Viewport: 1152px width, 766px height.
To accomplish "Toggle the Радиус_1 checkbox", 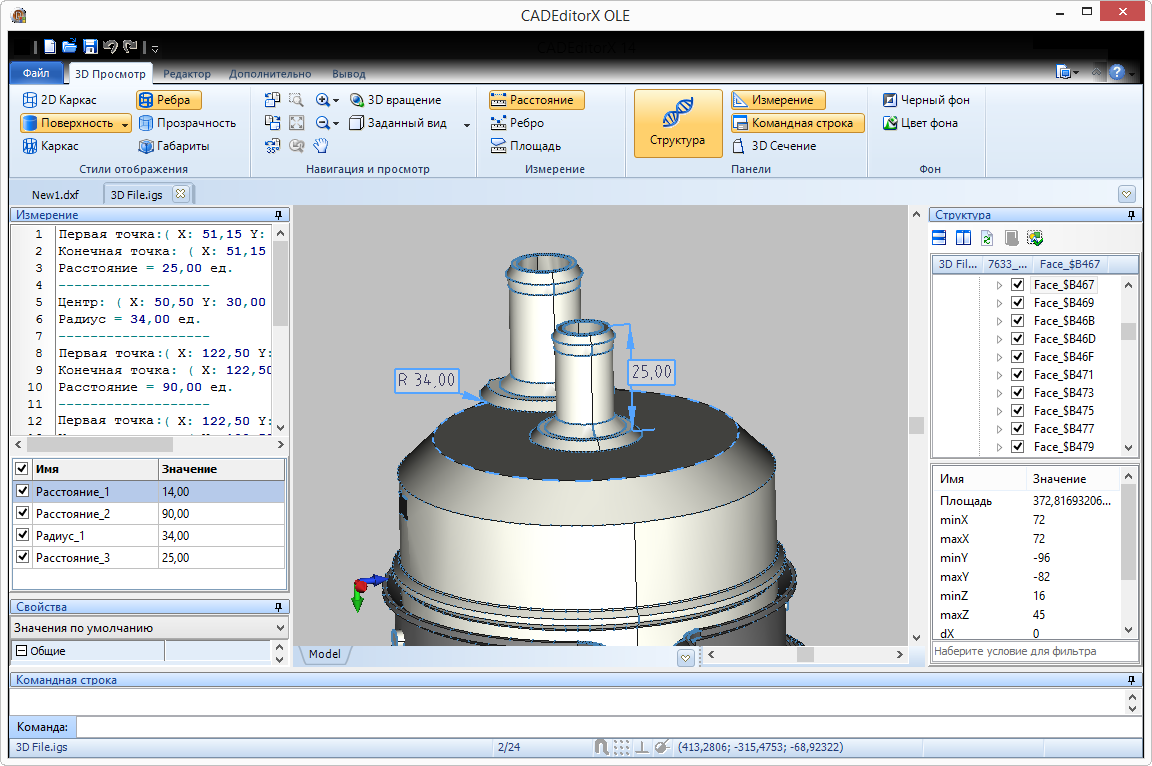I will point(22,536).
